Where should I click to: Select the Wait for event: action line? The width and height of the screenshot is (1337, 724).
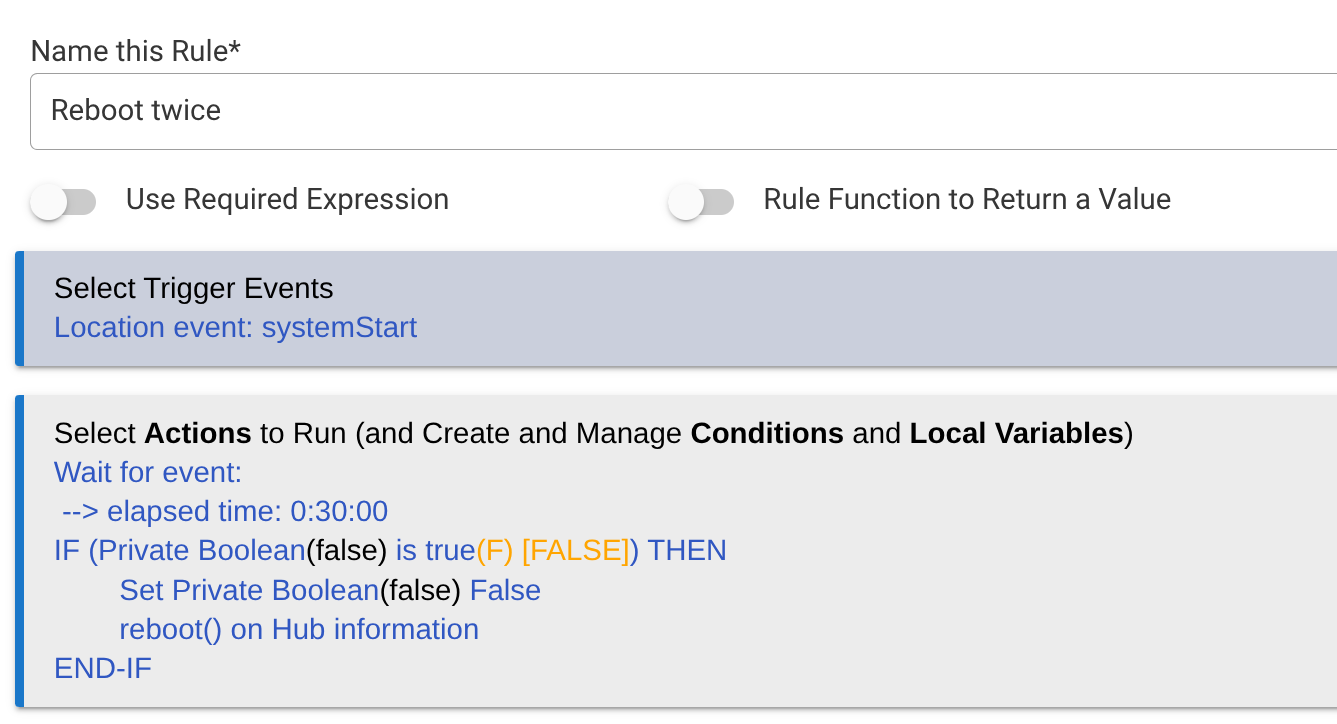tap(148, 472)
